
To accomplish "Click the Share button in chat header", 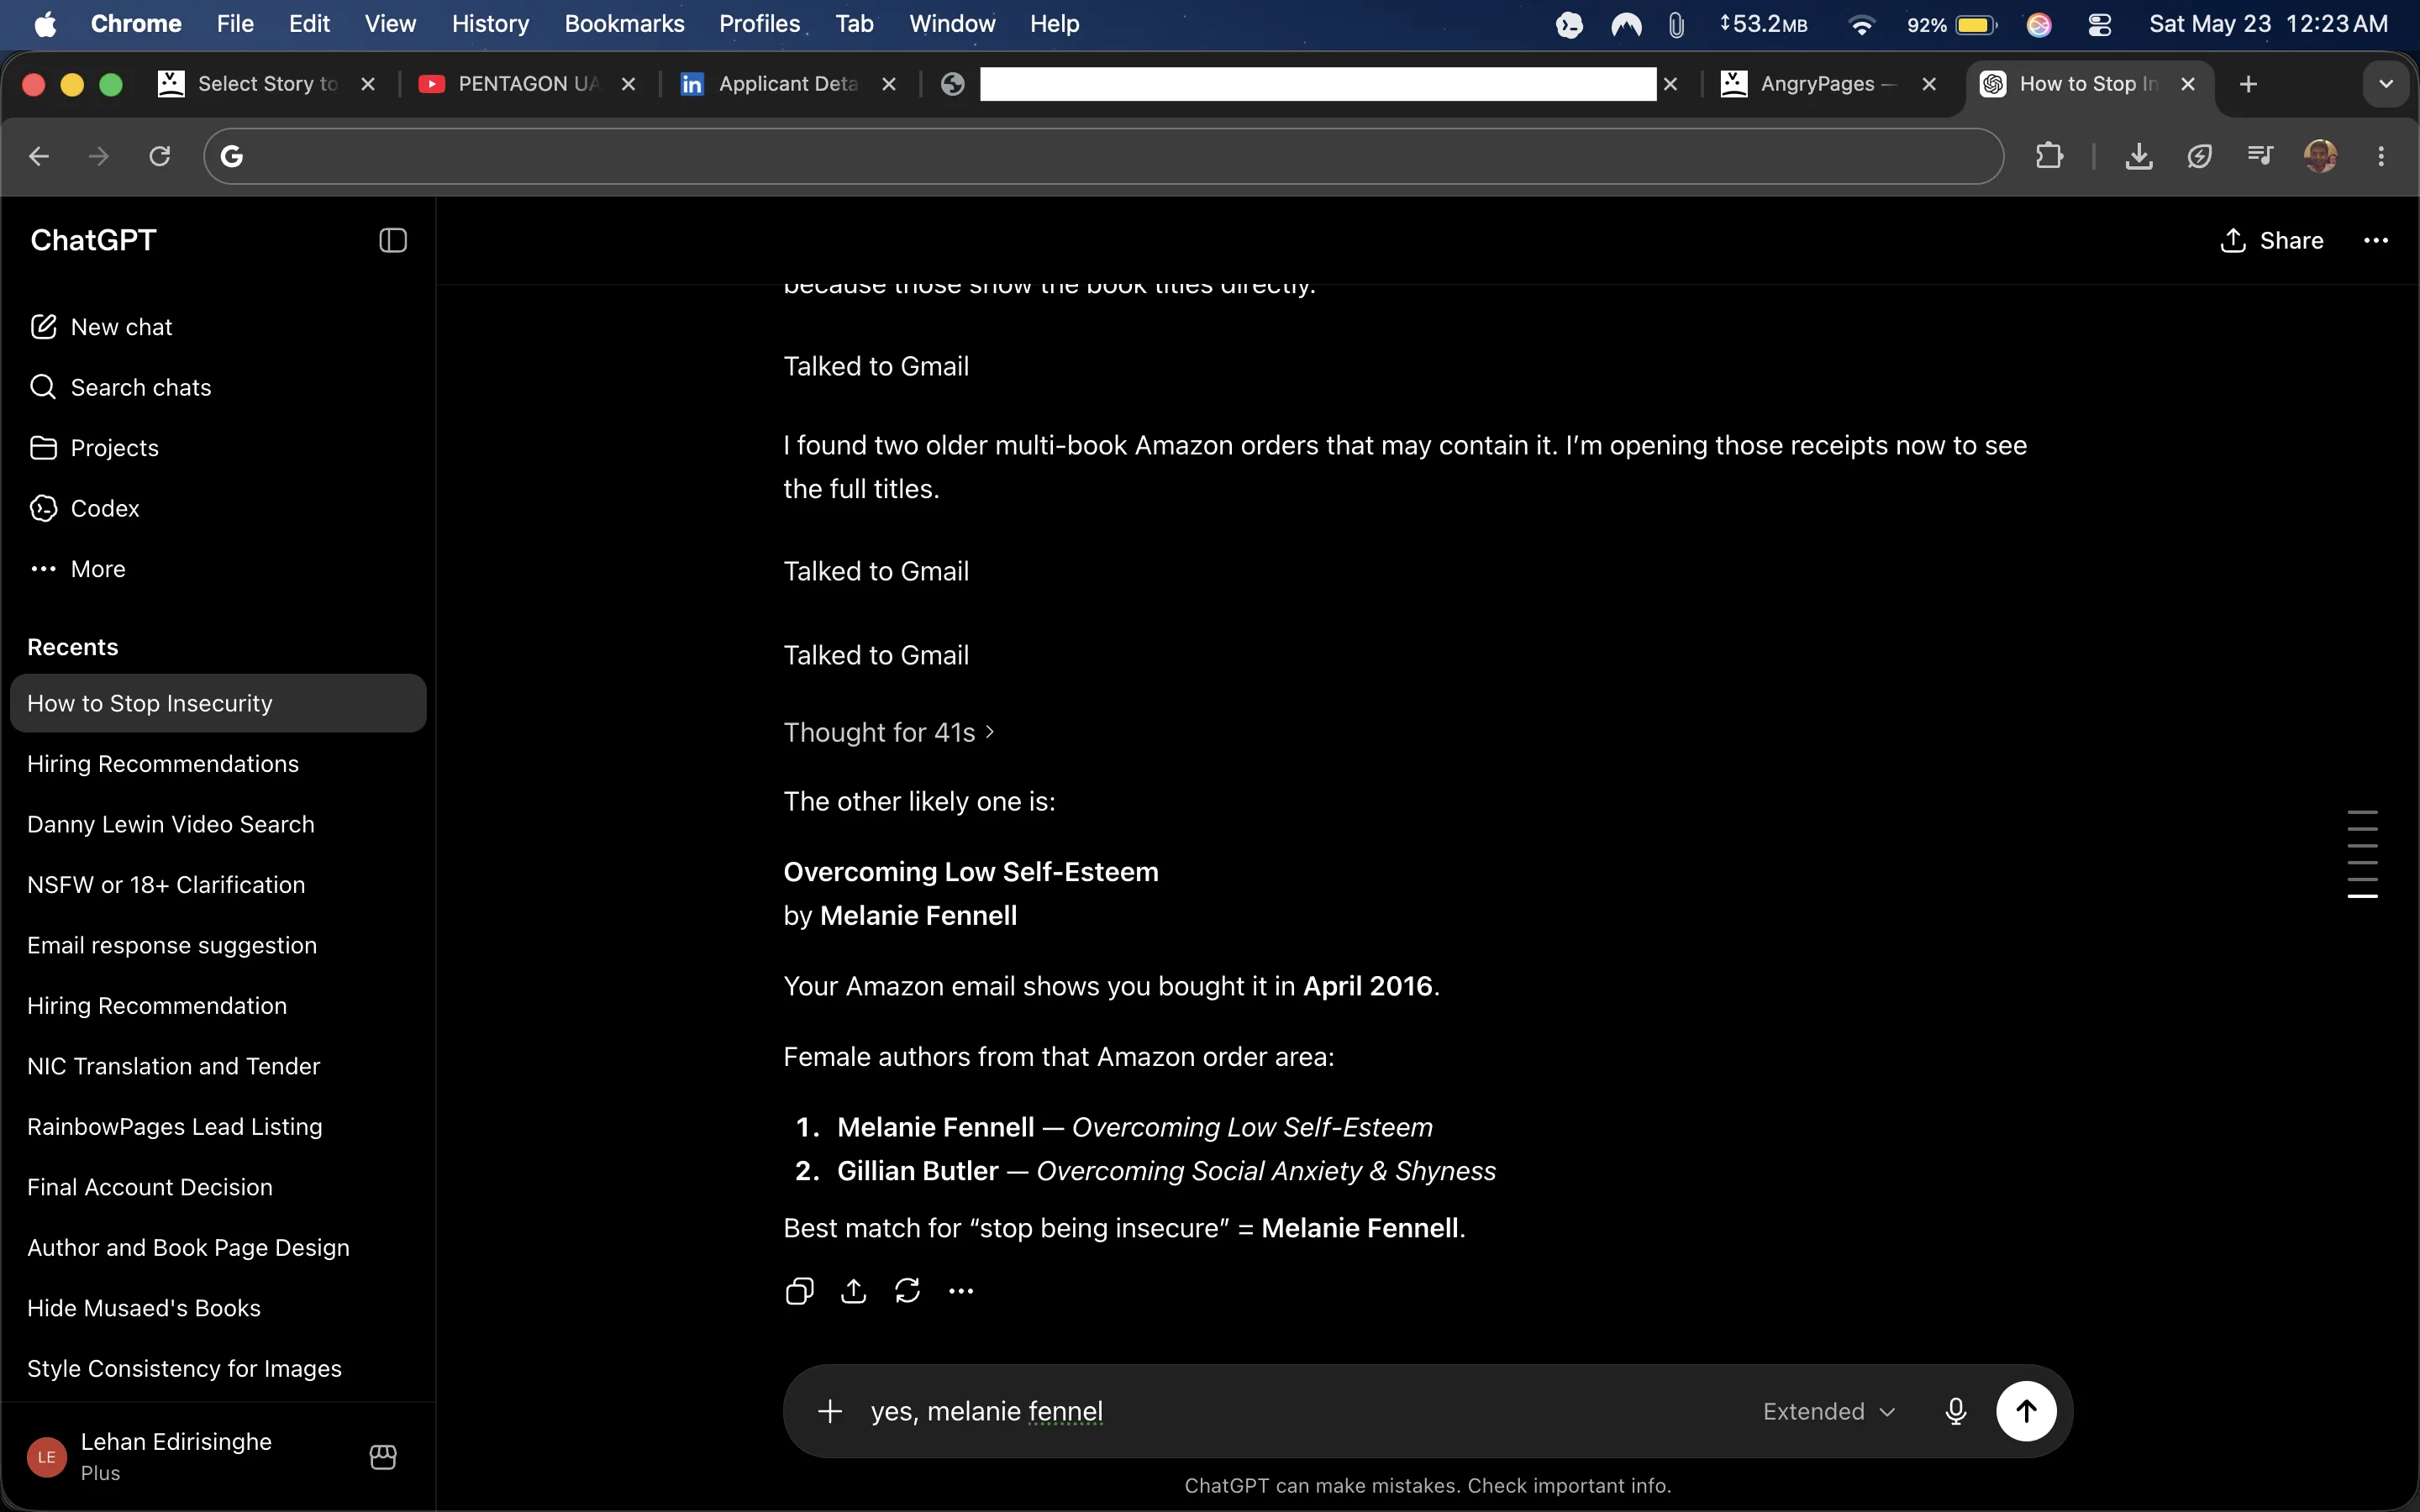I will [x=2272, y=240].
